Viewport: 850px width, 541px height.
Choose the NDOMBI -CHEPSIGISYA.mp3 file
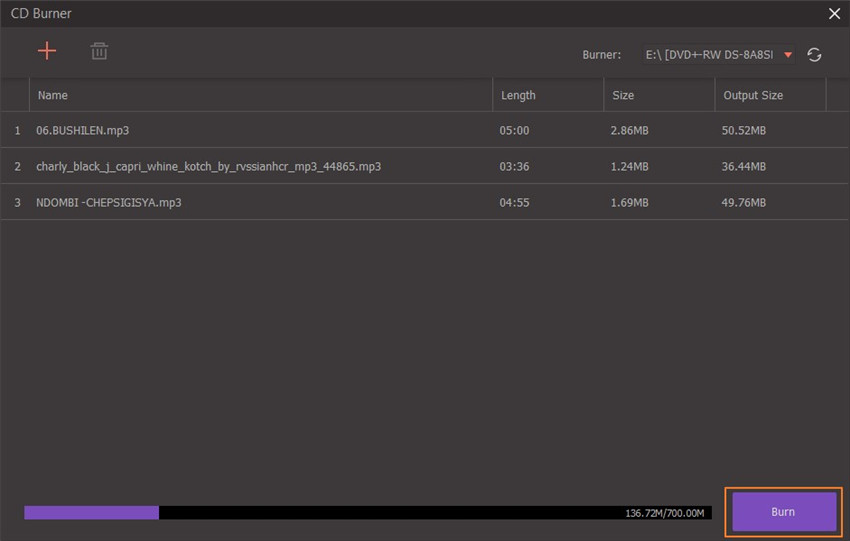click(108, 202)
